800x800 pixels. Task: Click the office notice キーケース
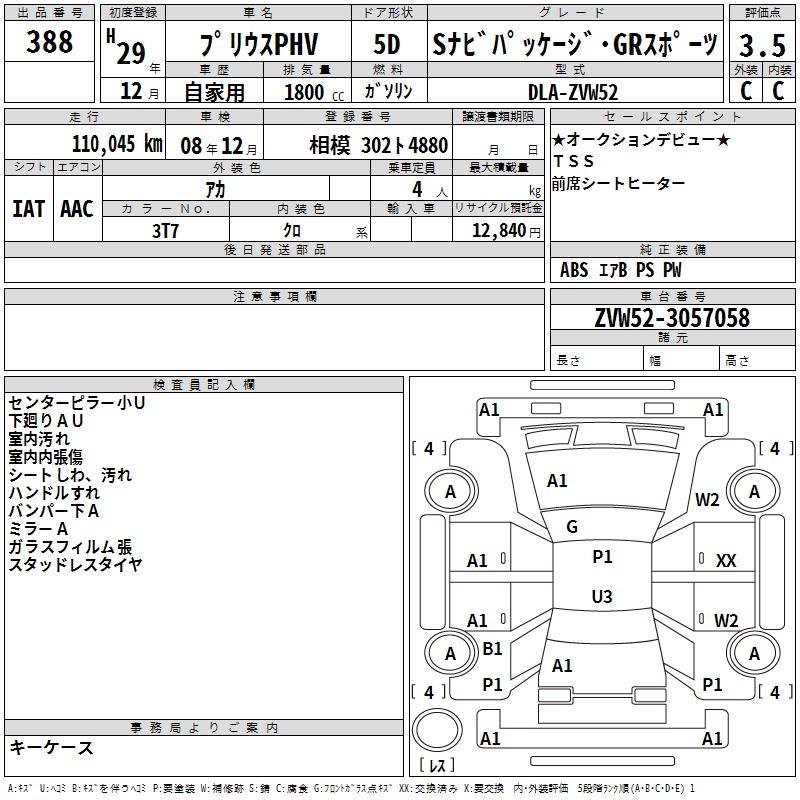click(x=52, y=747)
